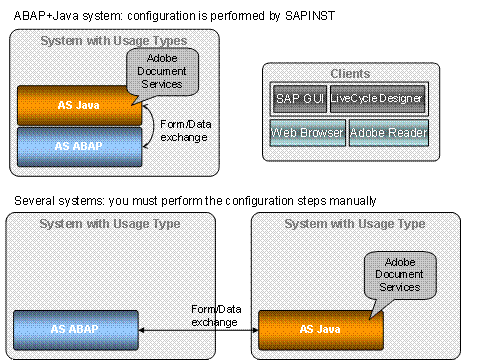The height and width of the screenshot is (360, 480).
Task: Select the AS ABAP block in bottom-left system
Action: pos(76,330)
